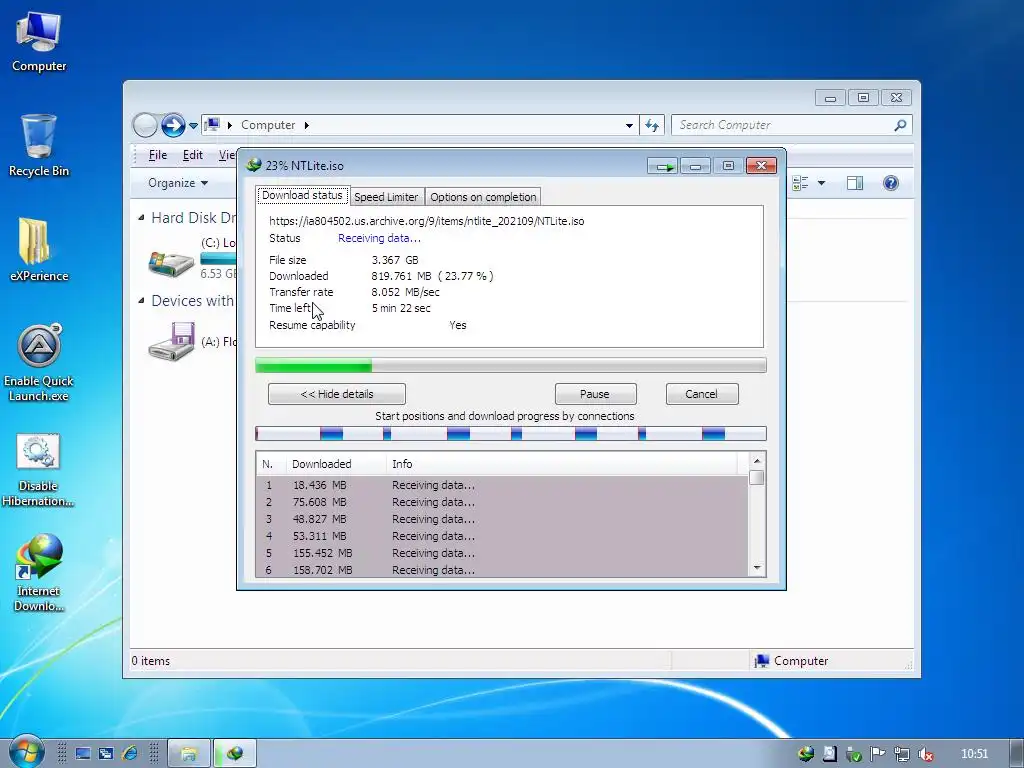Open the address bar history dropdown
1024x768 pixels.
click(629, 125)
